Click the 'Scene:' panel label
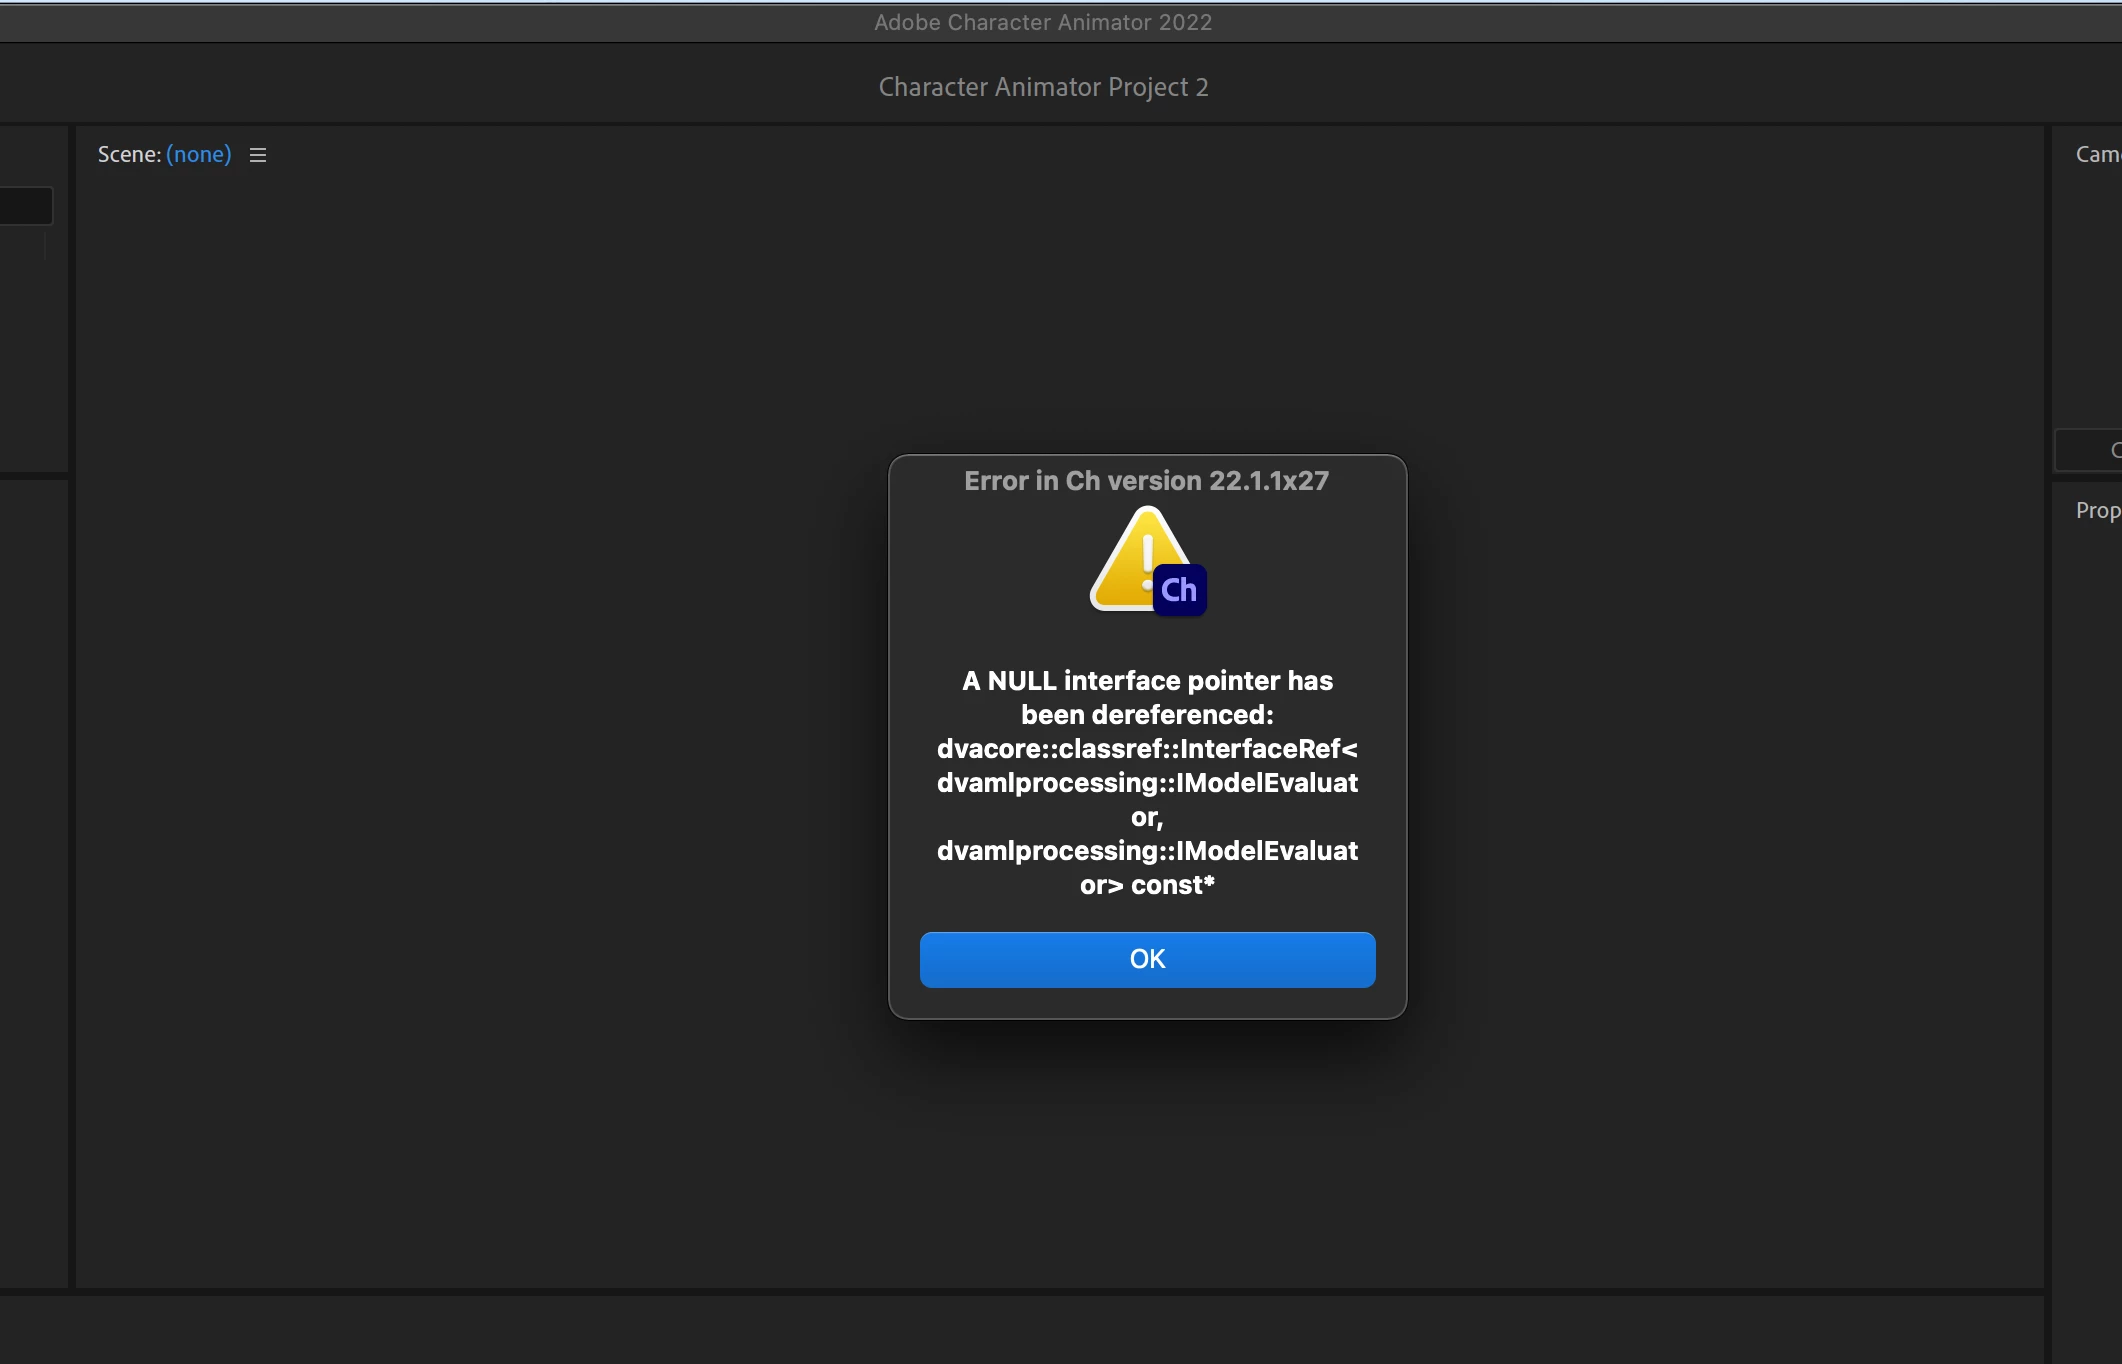 tap(129, 154)
